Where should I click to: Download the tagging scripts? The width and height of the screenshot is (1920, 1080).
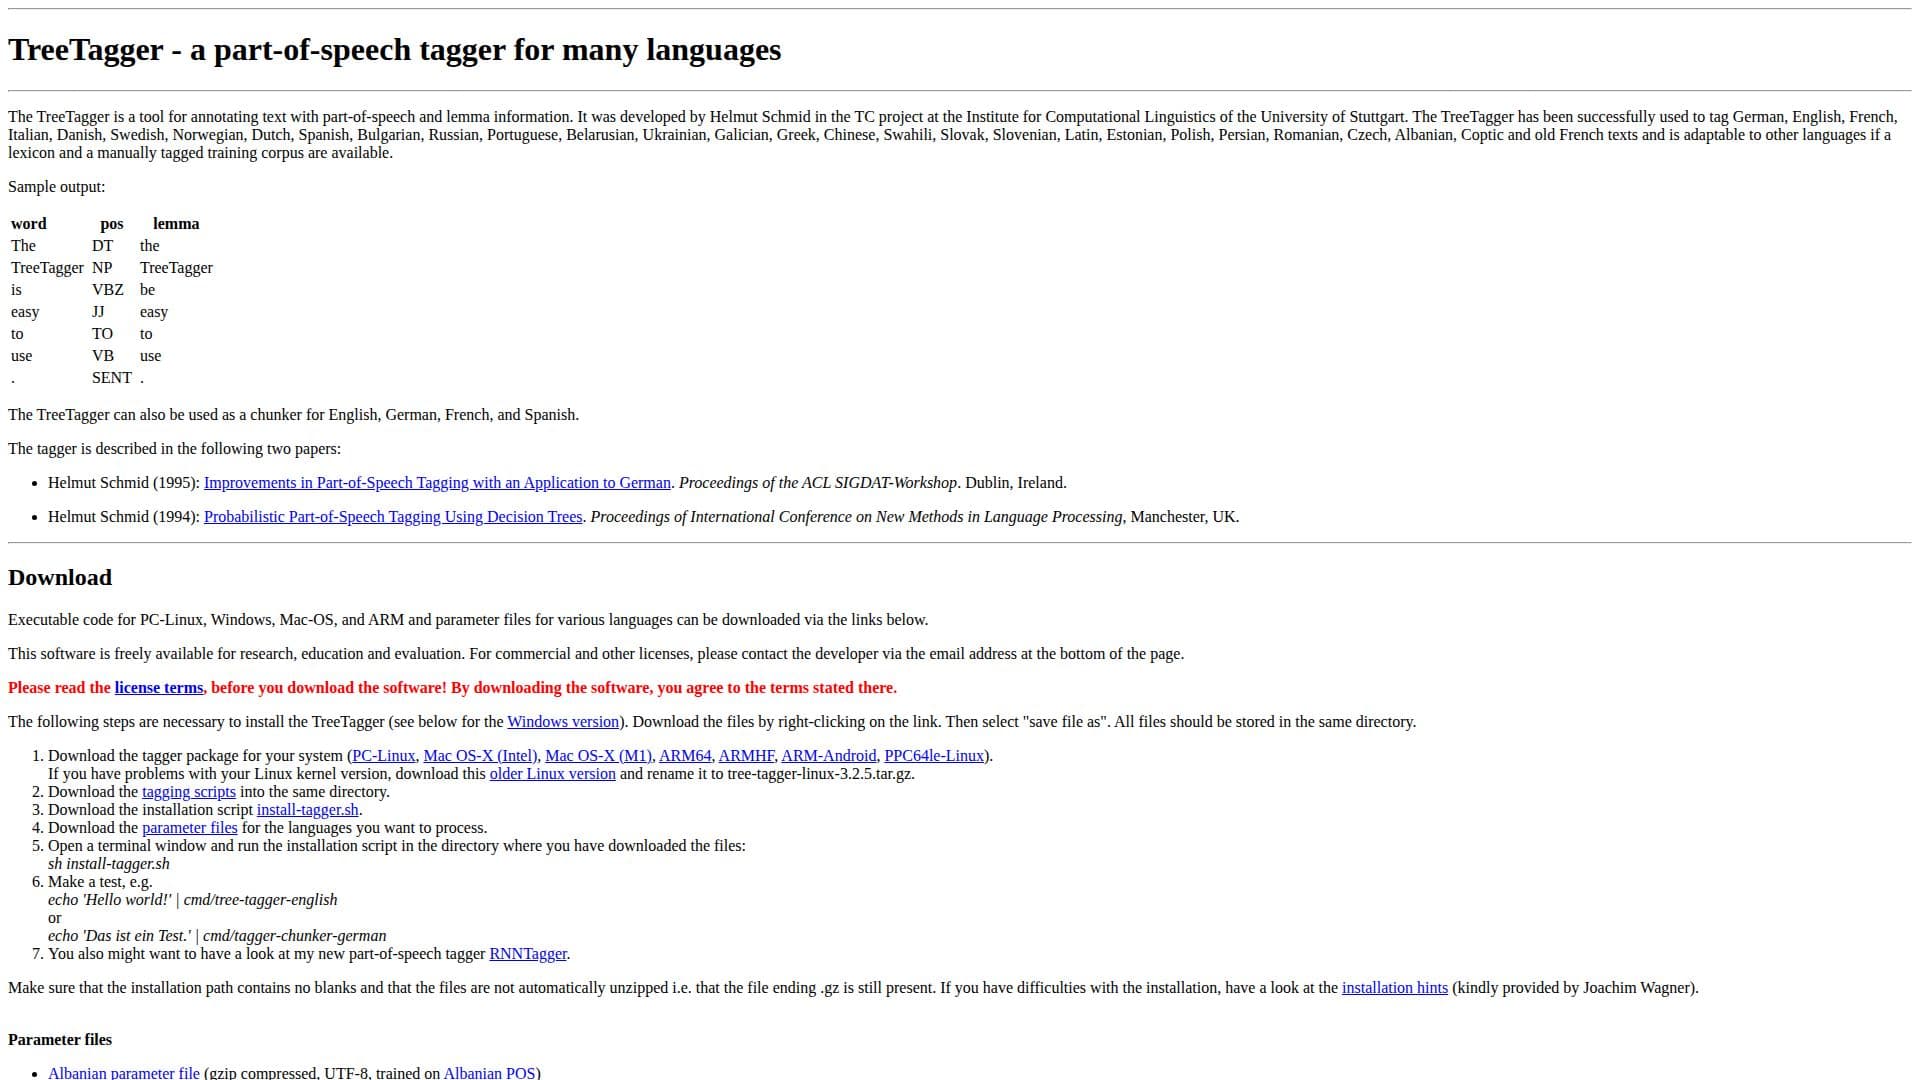tap(189, 792)
